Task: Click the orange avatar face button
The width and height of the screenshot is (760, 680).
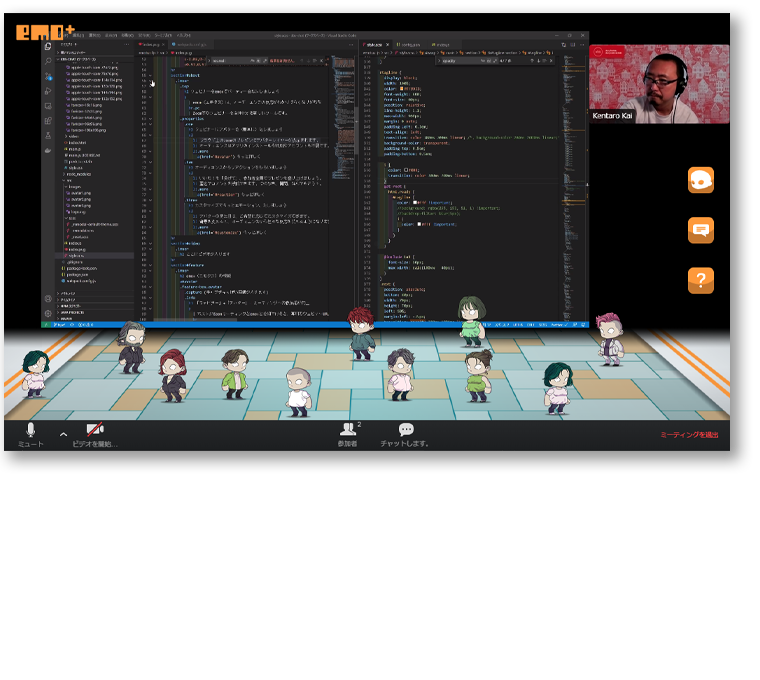Action: (x=700, y=180)
